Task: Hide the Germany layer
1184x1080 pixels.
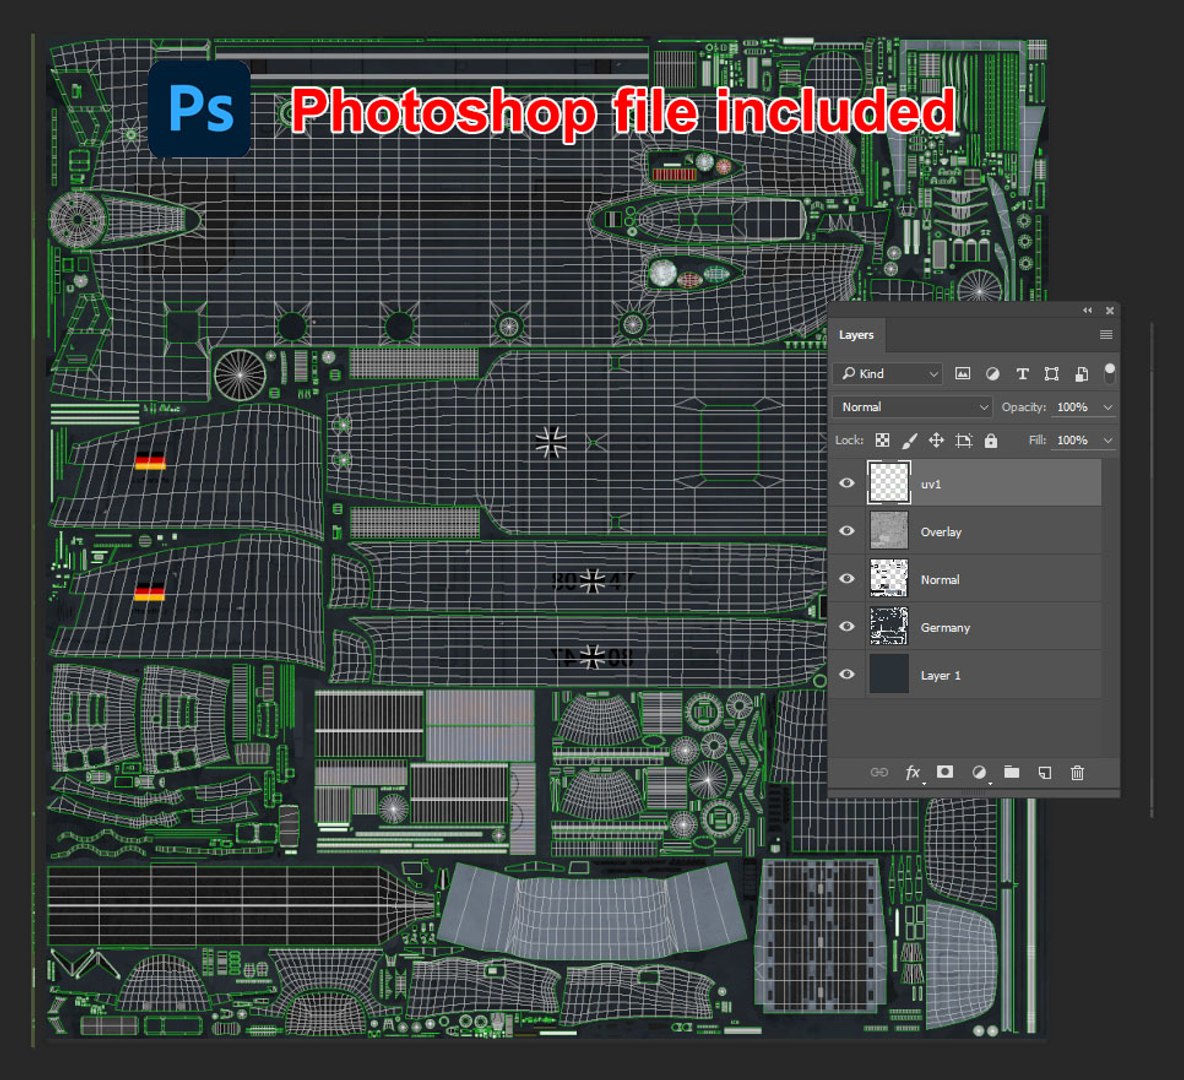Action: pyautogui.click(x=846, y=627)
